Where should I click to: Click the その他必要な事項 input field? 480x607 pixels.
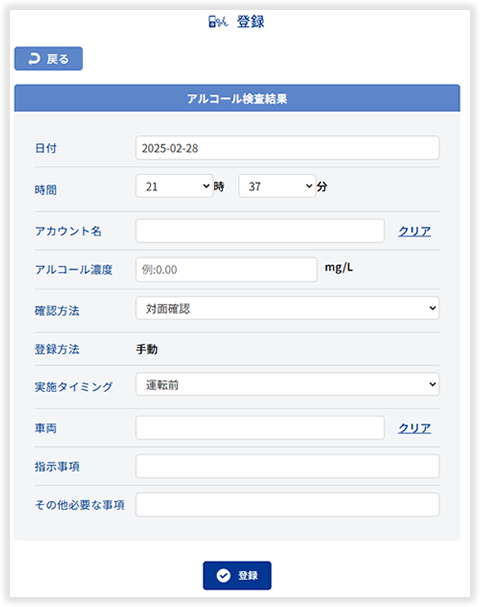287,504
